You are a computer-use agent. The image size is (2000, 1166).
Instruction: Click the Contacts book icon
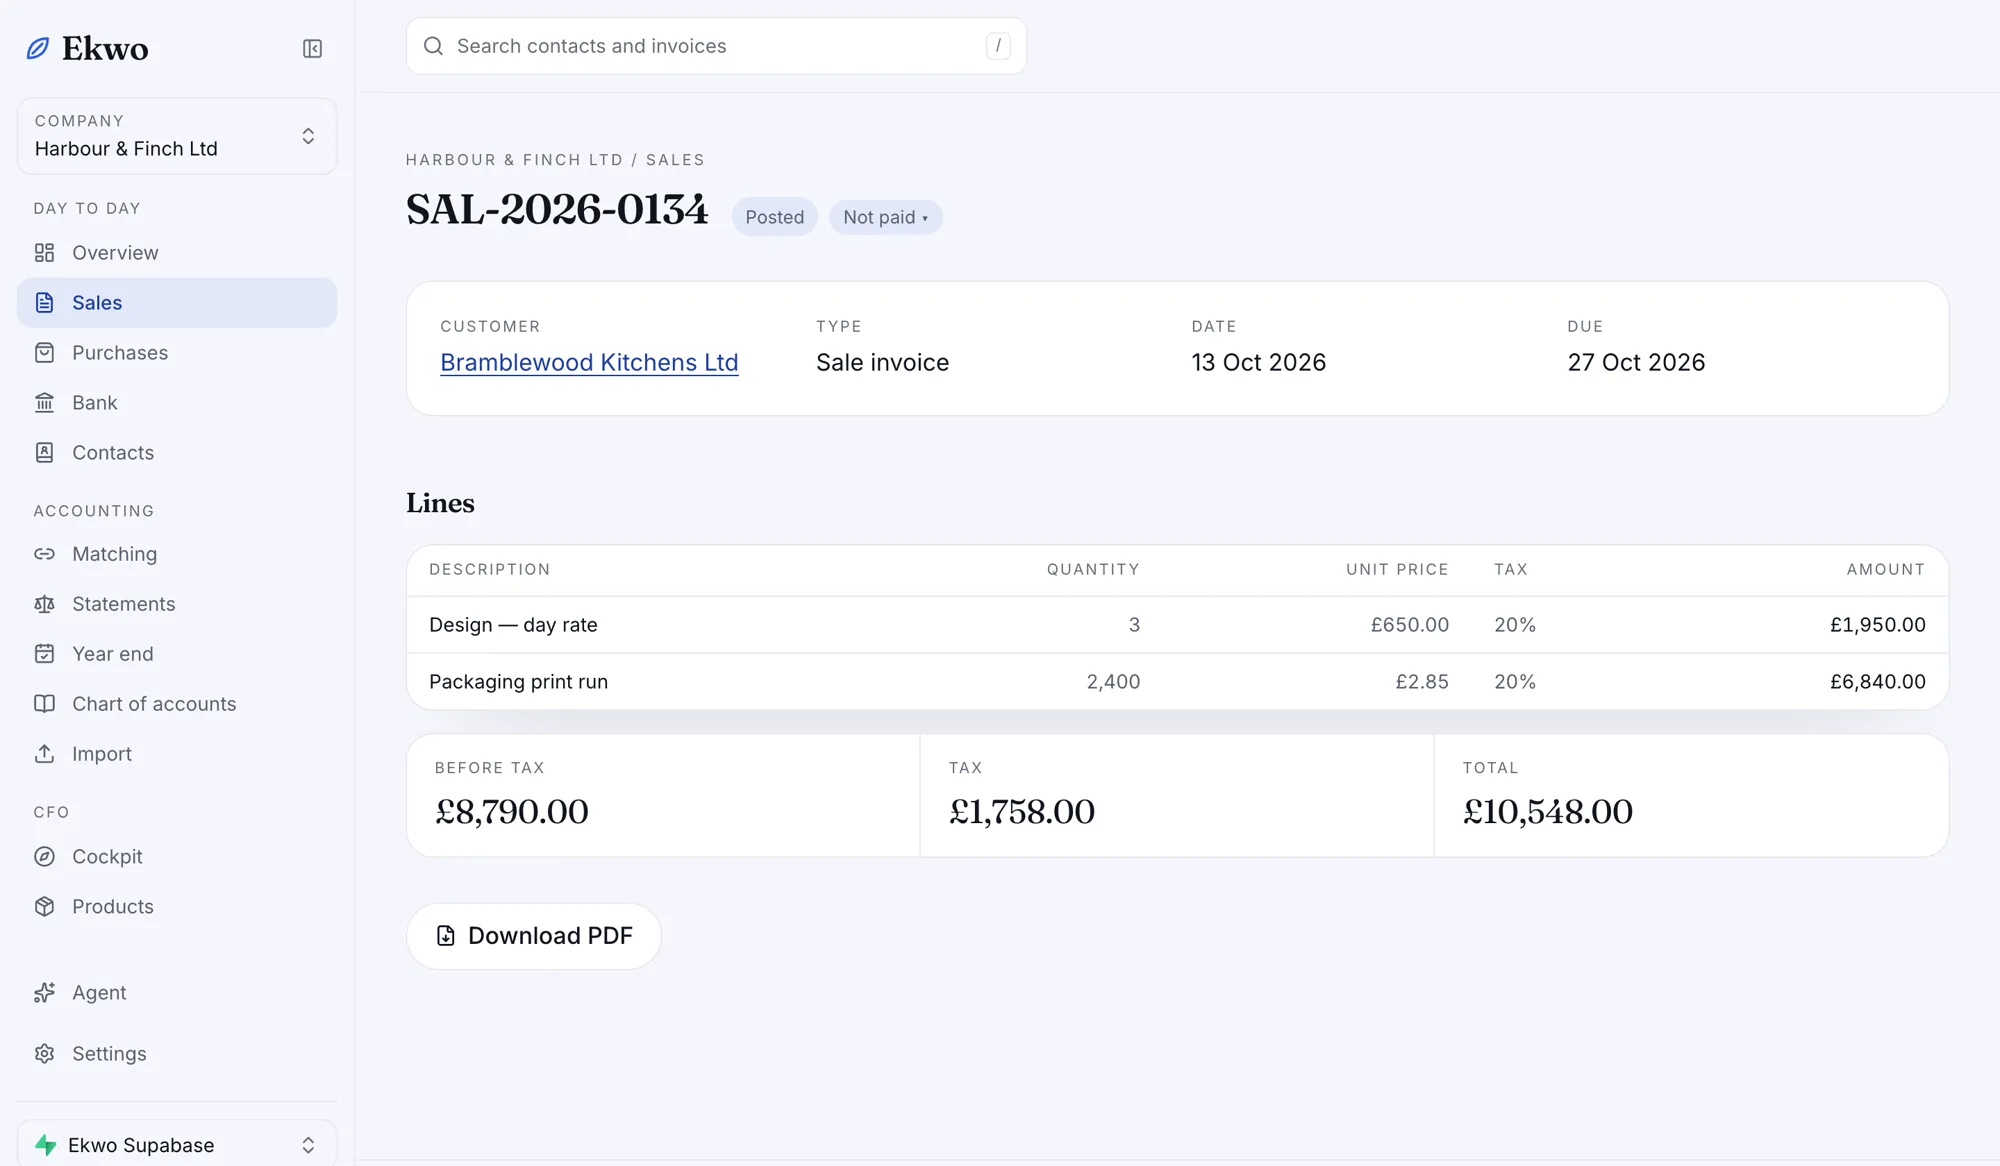tap(44, 453)
